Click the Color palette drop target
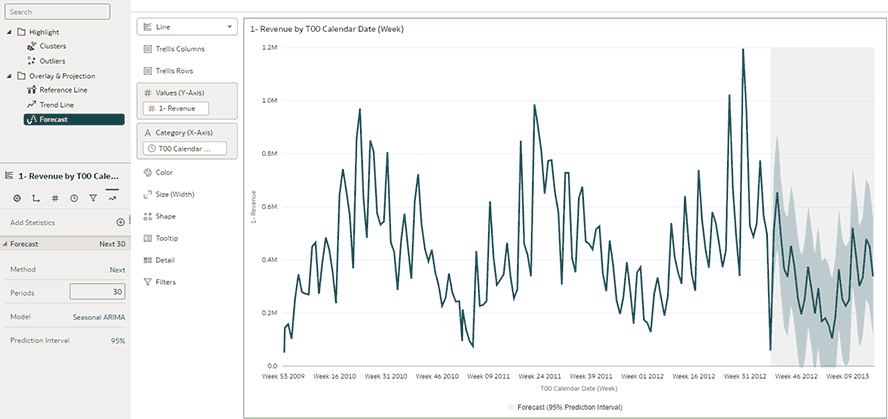The image size is (888, 419). [166, 173]
